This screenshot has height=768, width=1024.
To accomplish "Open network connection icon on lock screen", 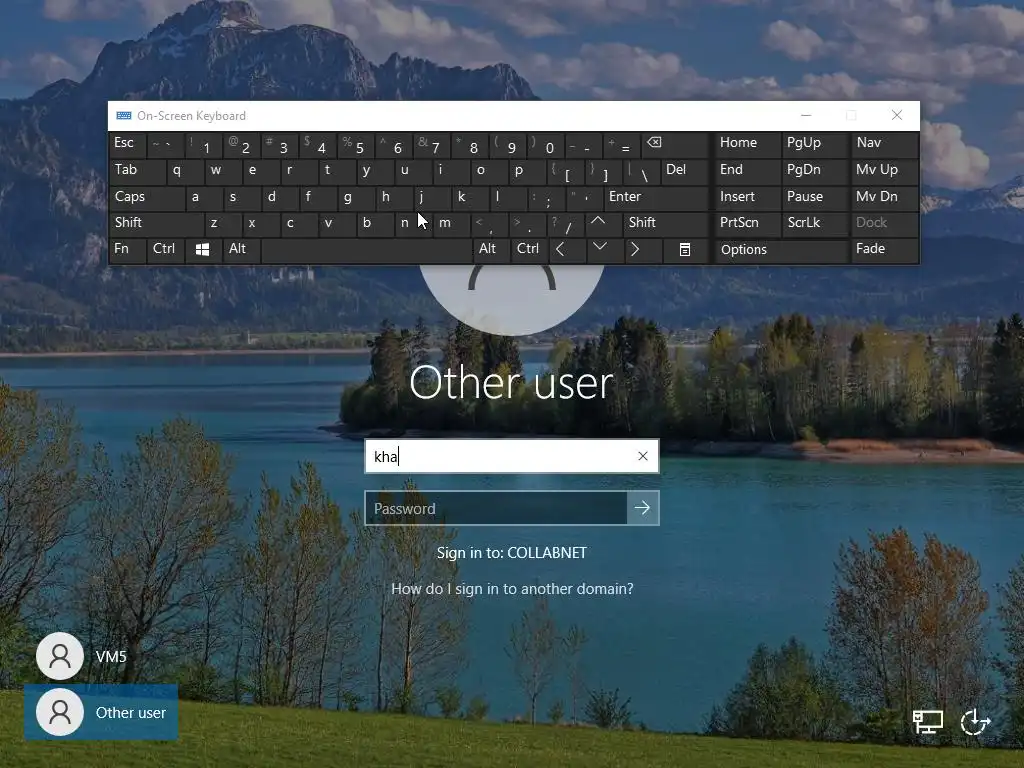I will [928, 722].
